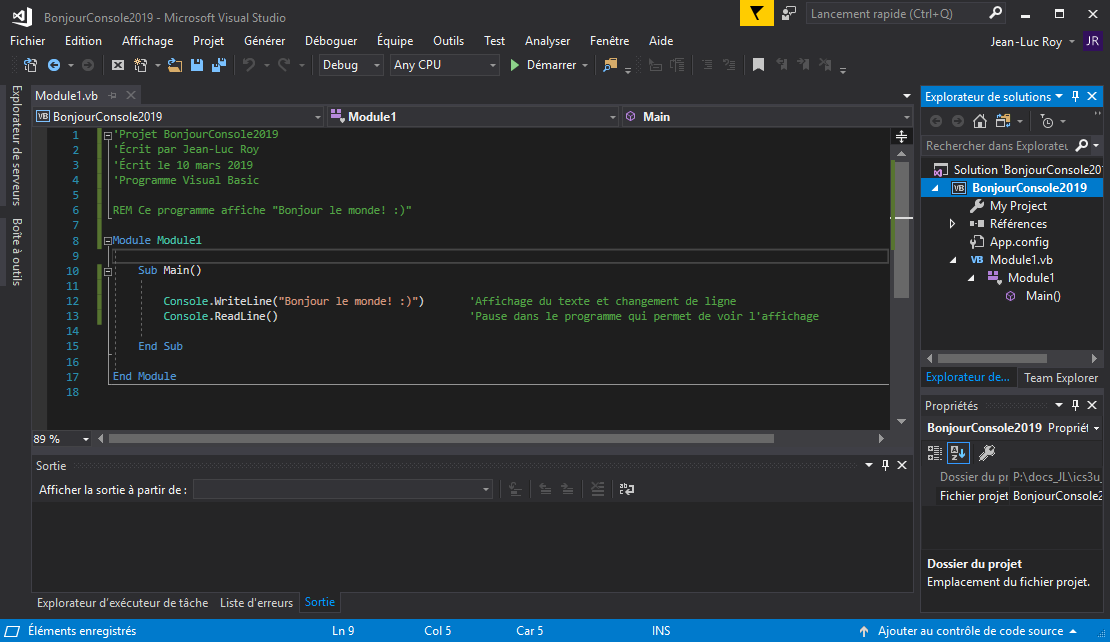Collapse the Sub Main() code region
Image resolution: width=1110 pixels, height=642 pixels.
[x=108, y=271]
